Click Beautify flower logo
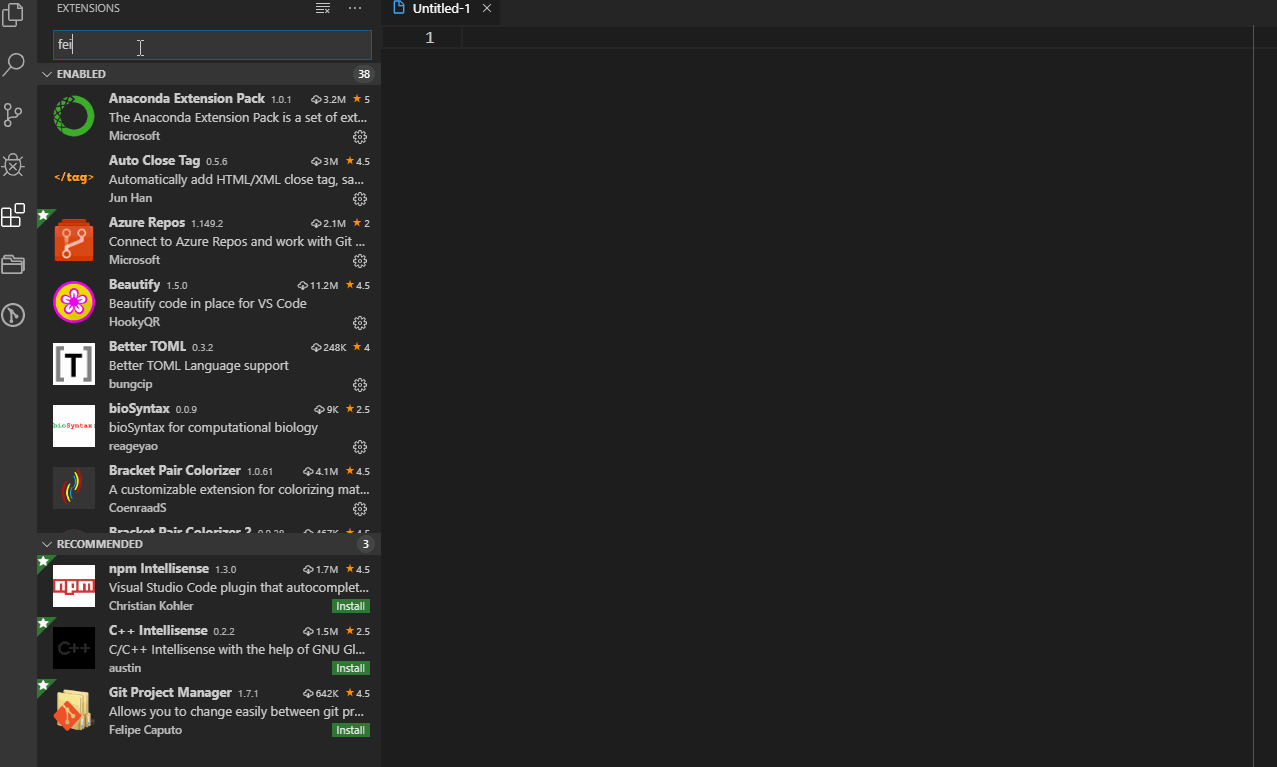 [x=74, y=302]
